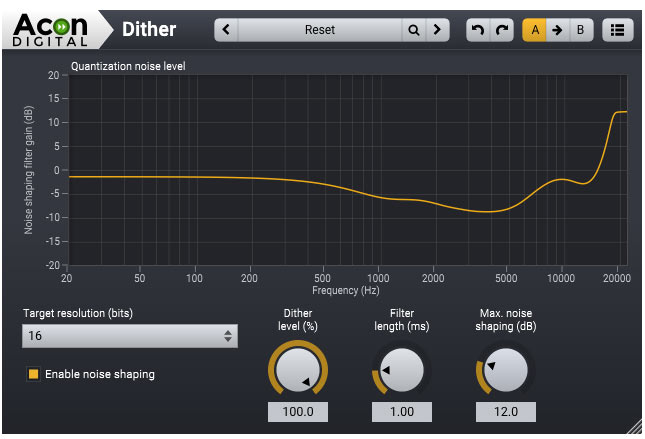Edit the Max. noise shaping value 12.0
Image resolution: width=645 pixels, height=439 pixels.
click(506, 411)
